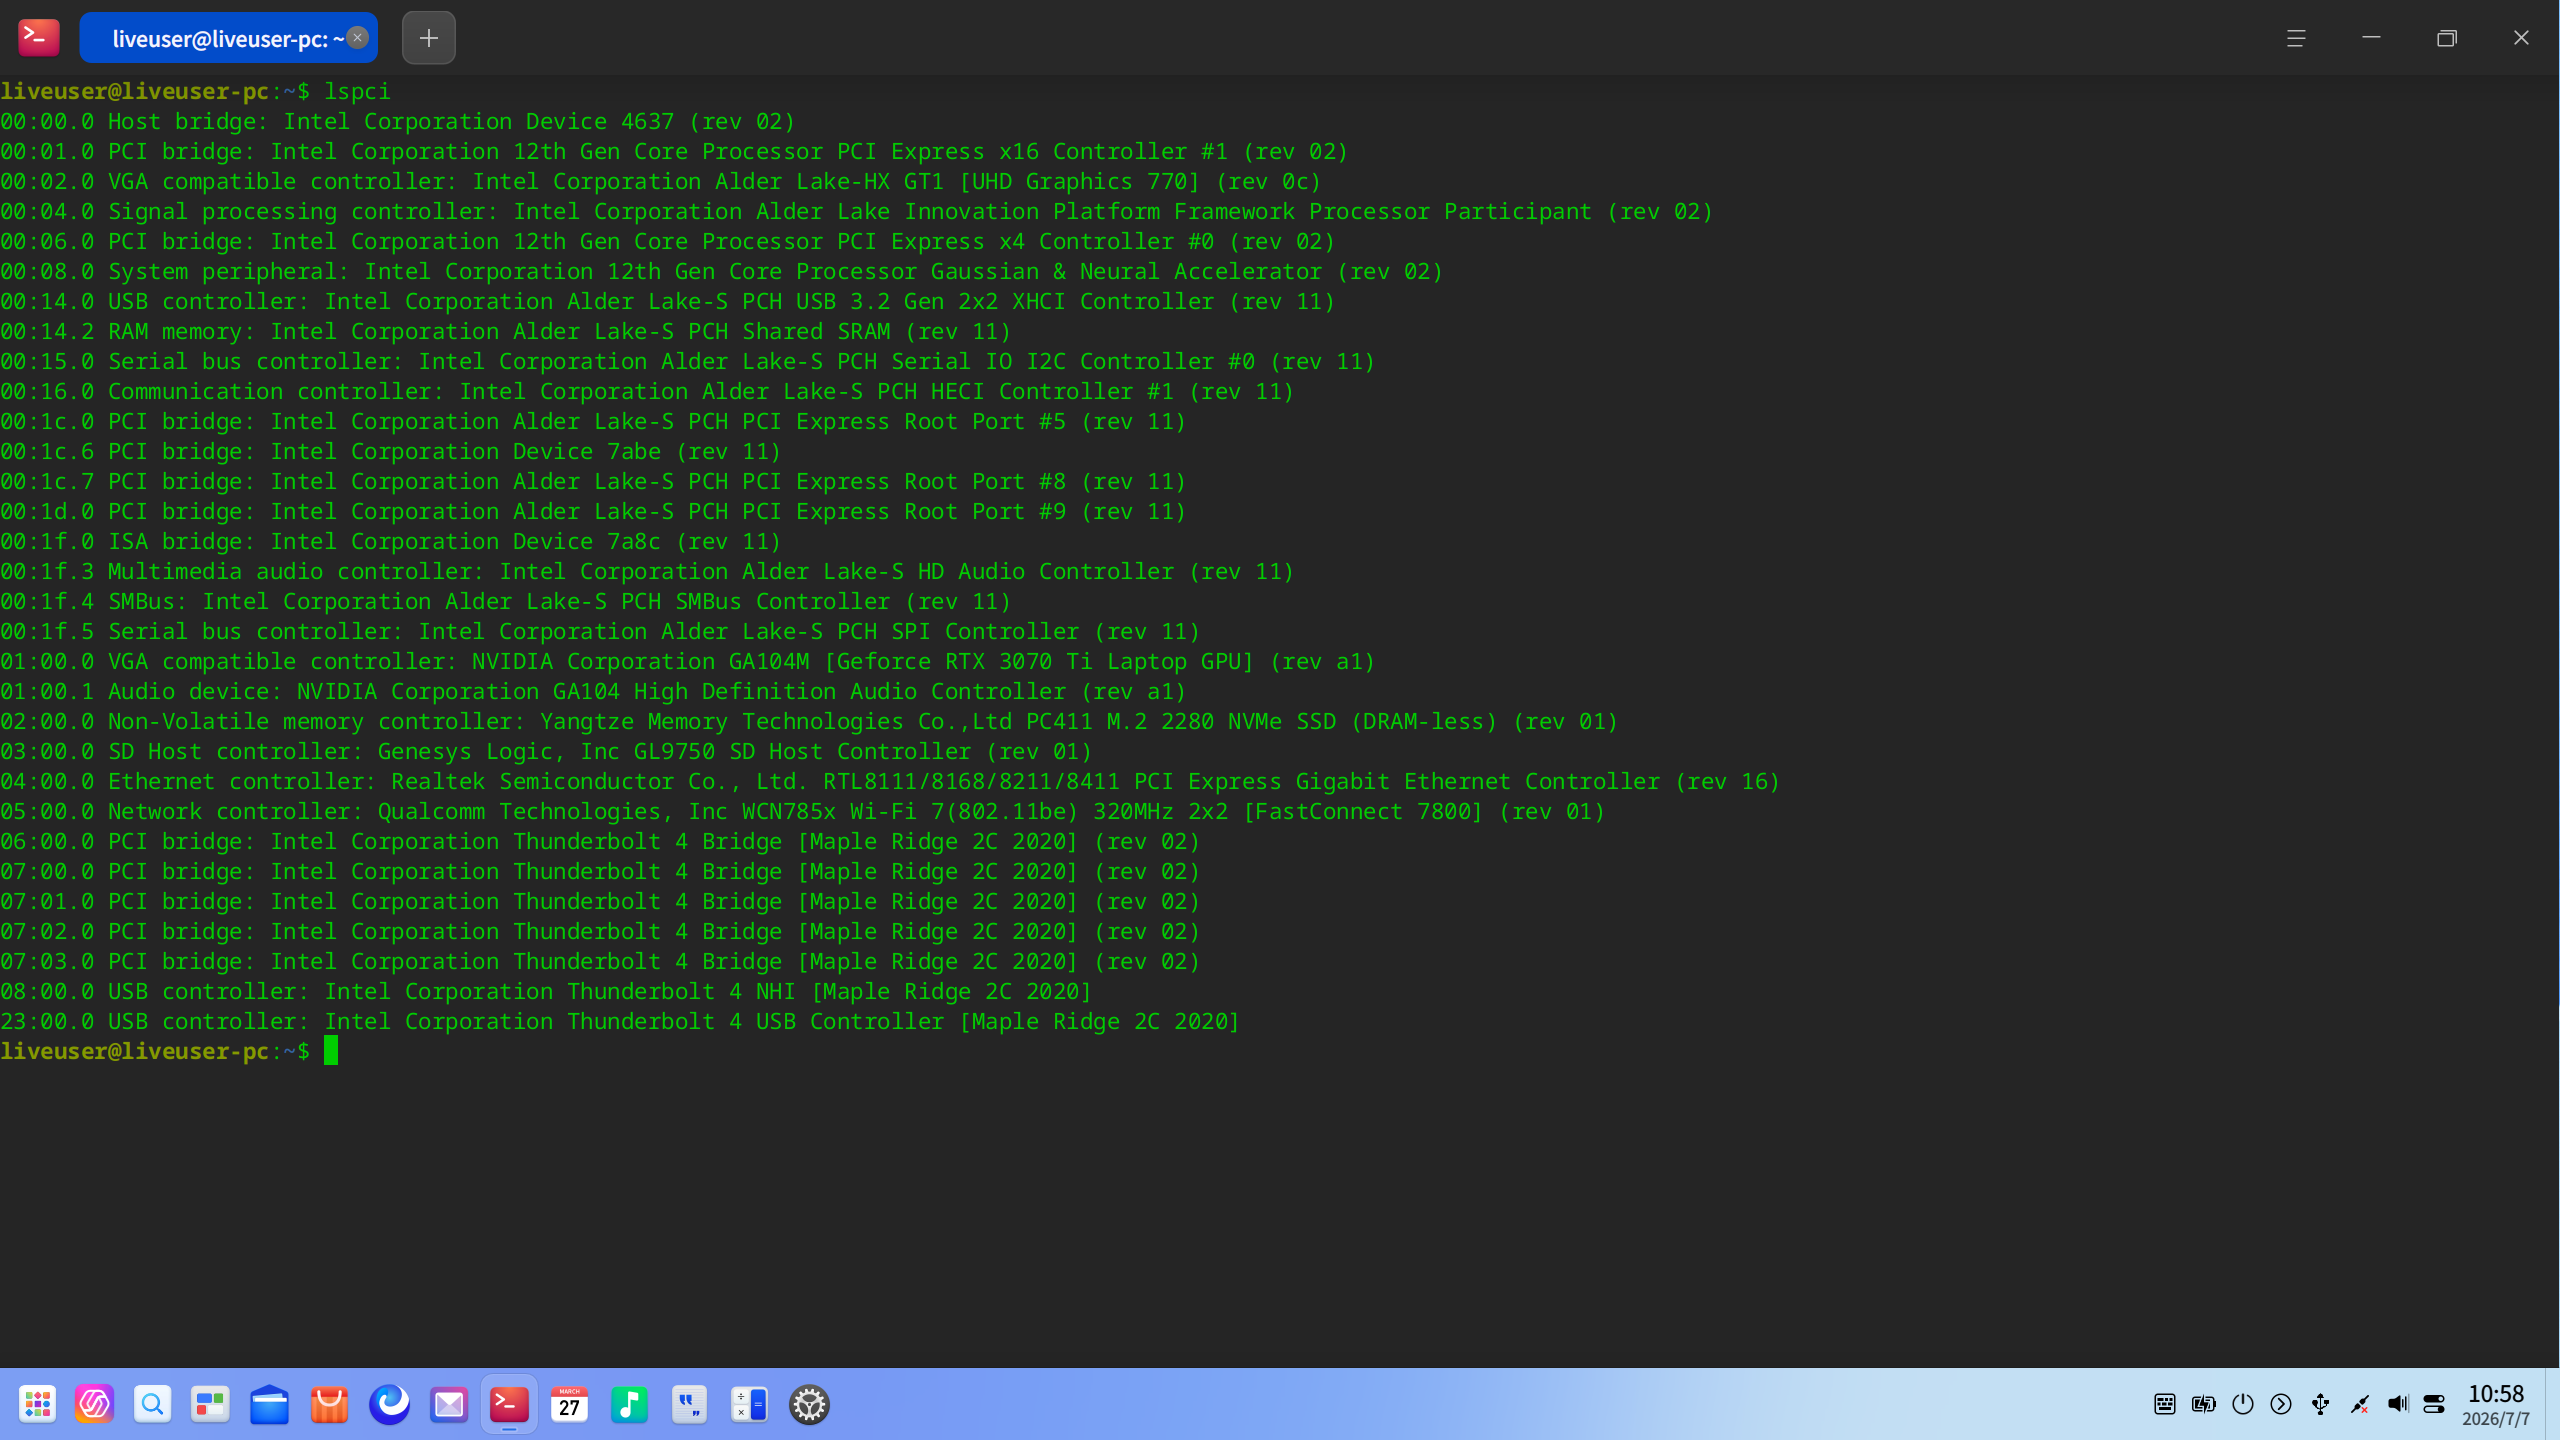Add a new terminal tab
The height and width of the screenshot is (1440, 2560).
tap(429, 38)
